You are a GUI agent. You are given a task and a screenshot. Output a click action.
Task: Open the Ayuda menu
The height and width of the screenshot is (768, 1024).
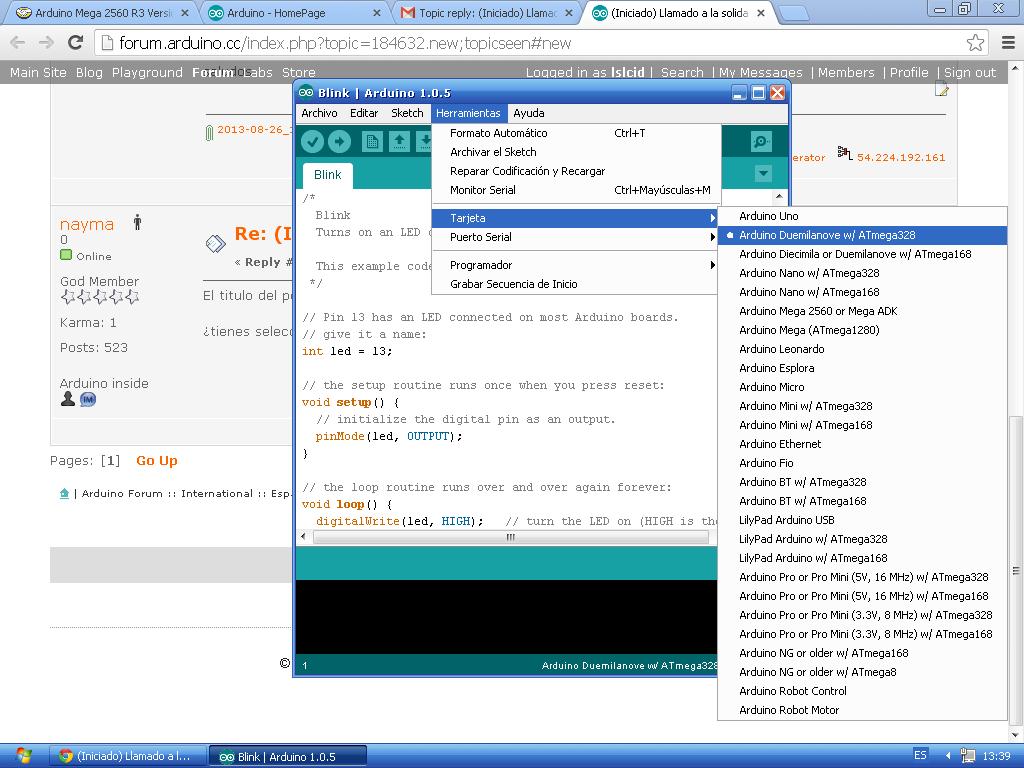tap(528, 113)
